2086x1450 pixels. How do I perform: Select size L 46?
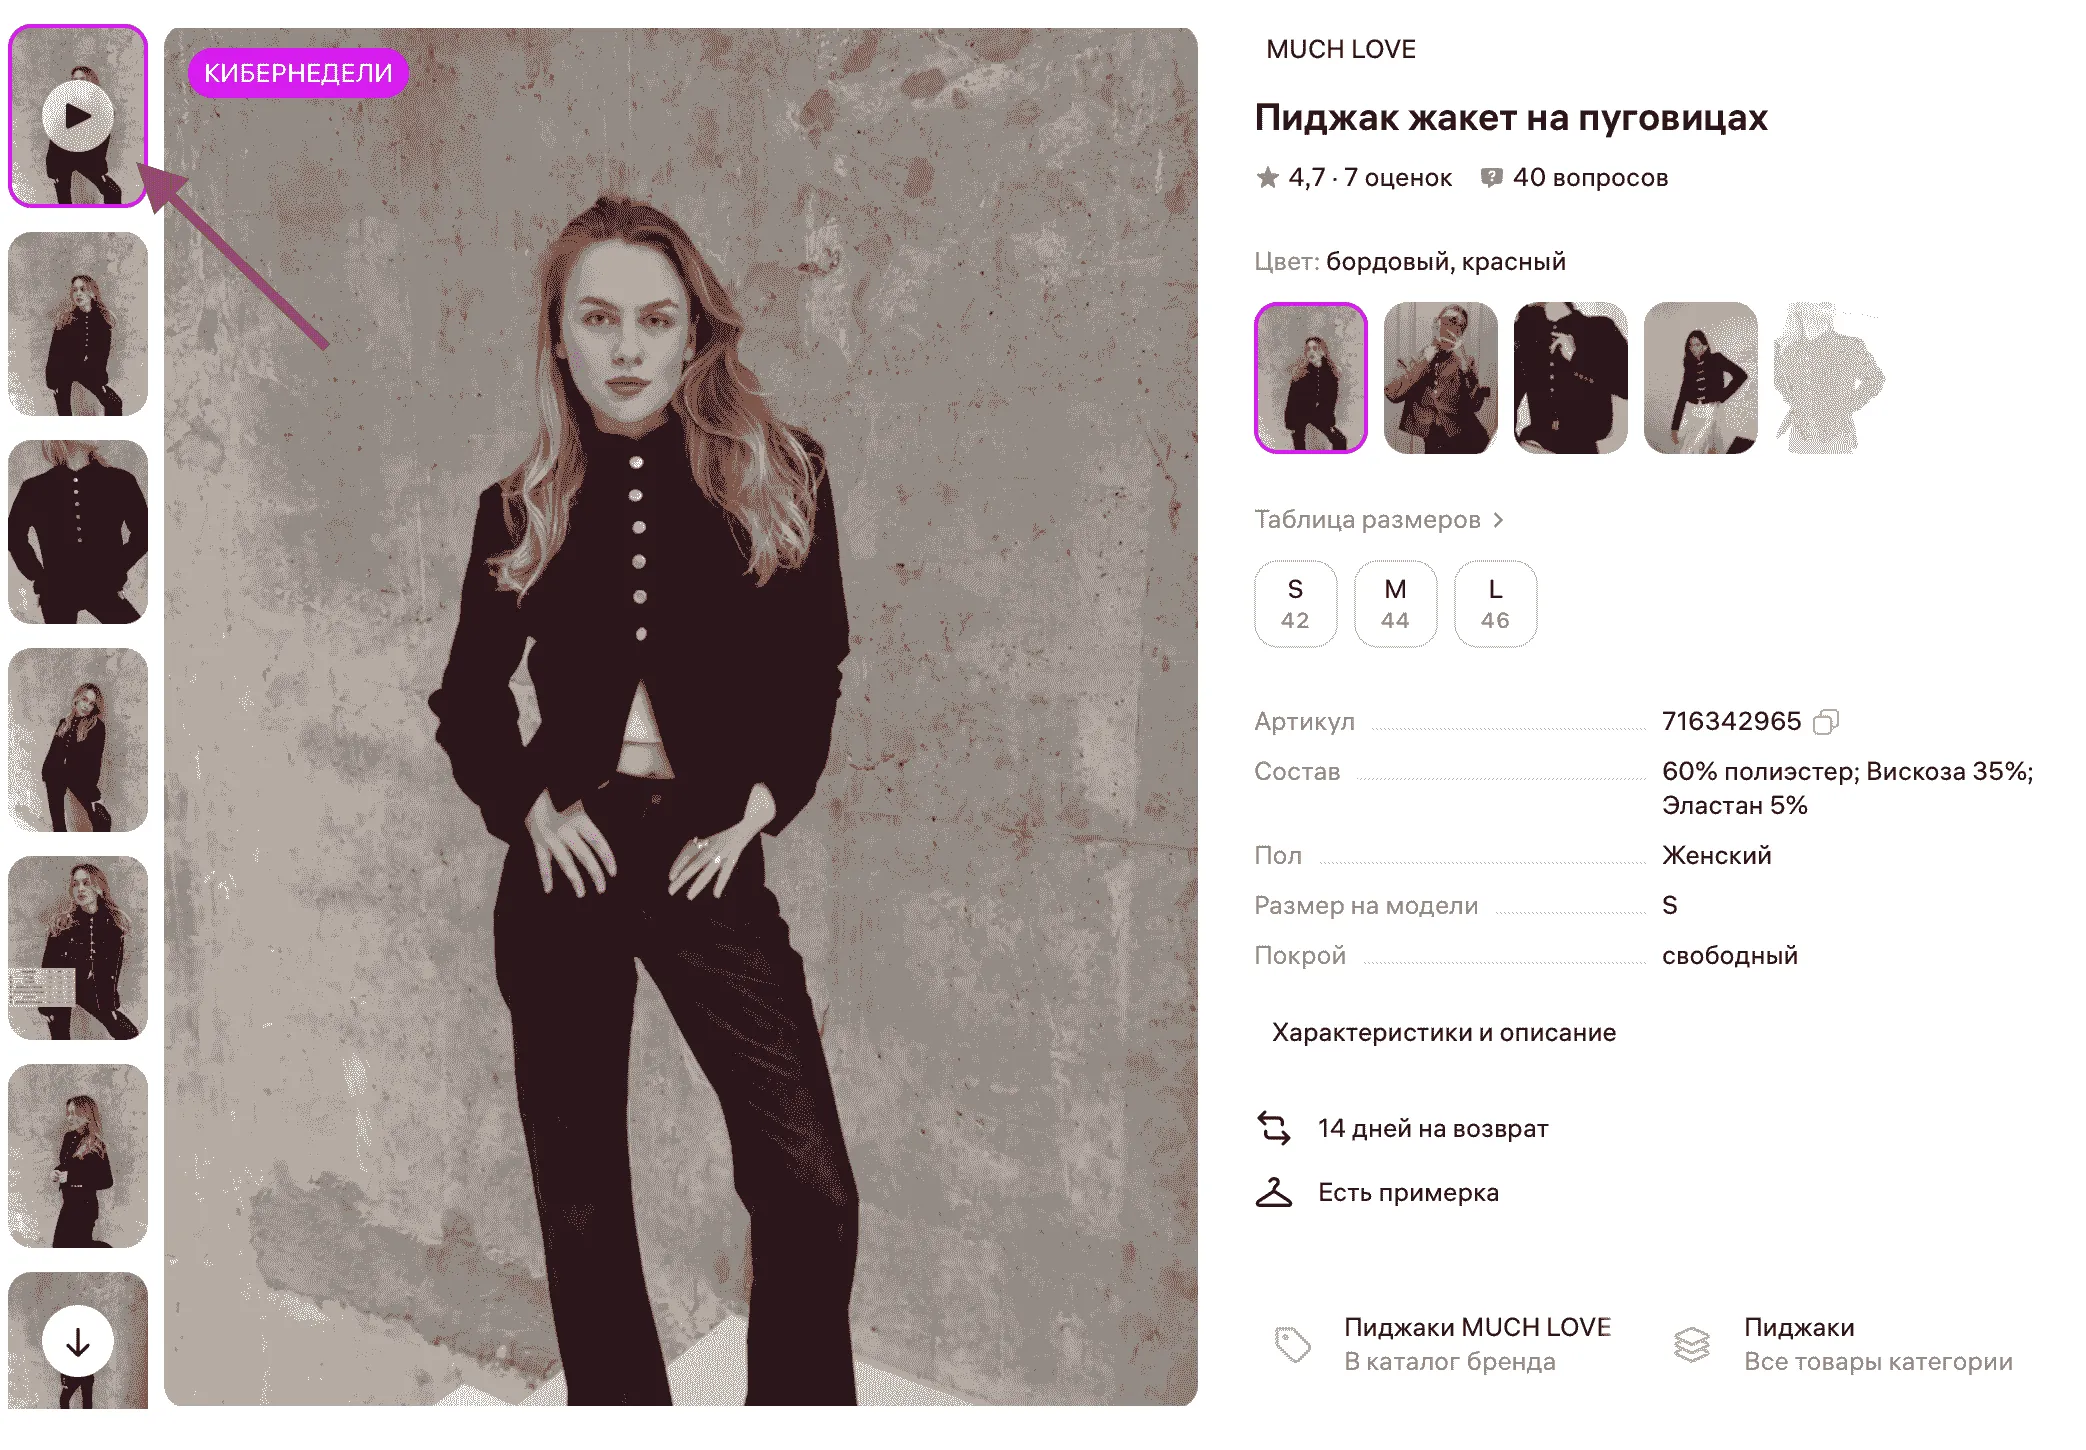tap(1495, 604)
